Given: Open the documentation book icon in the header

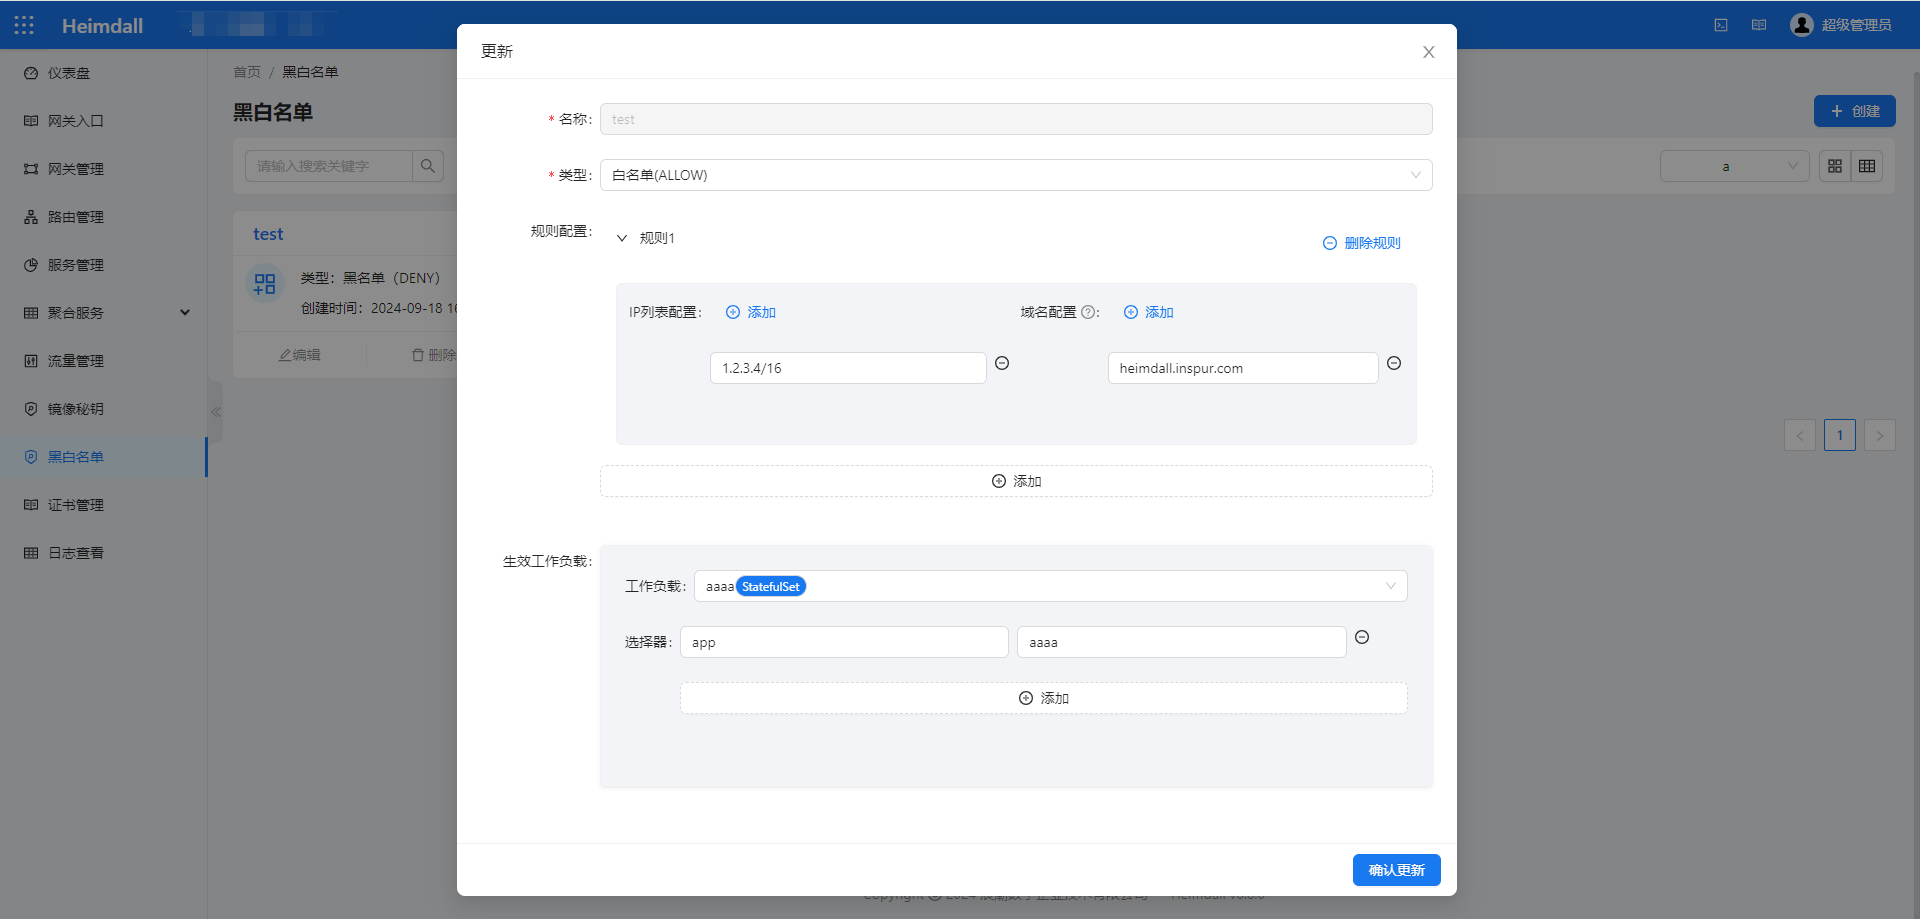Looking at the screenshot, I should (x=1759, y=25).
